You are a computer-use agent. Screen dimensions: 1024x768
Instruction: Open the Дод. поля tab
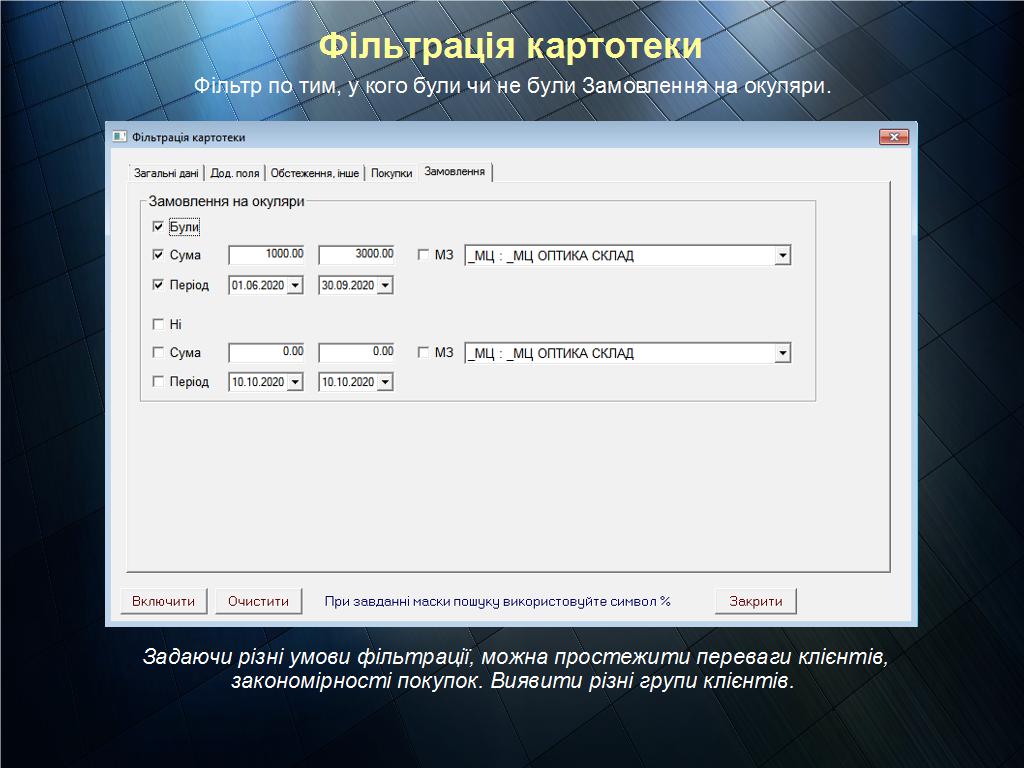pos(234,173)
